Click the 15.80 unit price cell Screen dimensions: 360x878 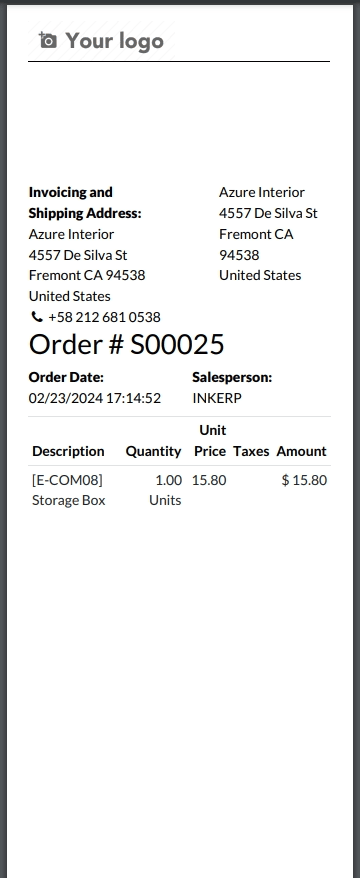pyautogui.click(x=209, y=480)
